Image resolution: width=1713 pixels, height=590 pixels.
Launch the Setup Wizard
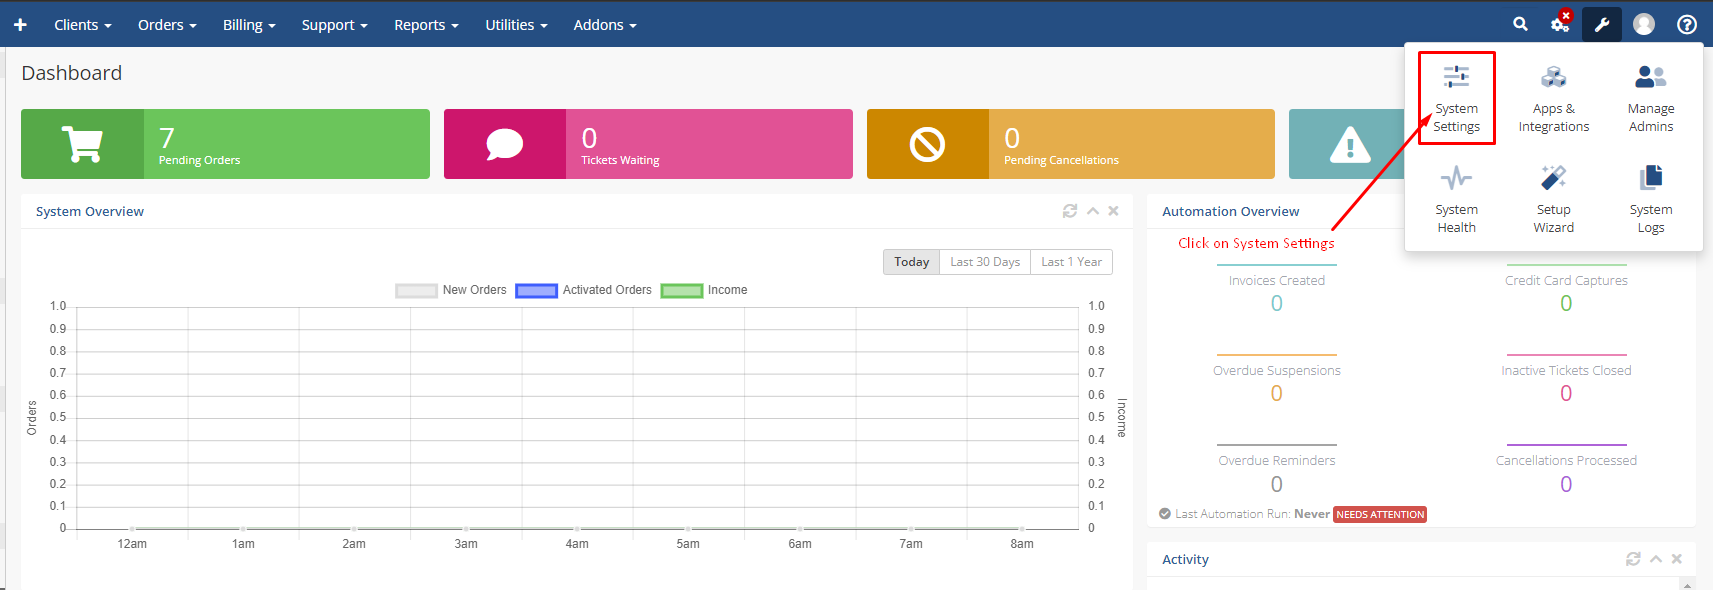1553,199
